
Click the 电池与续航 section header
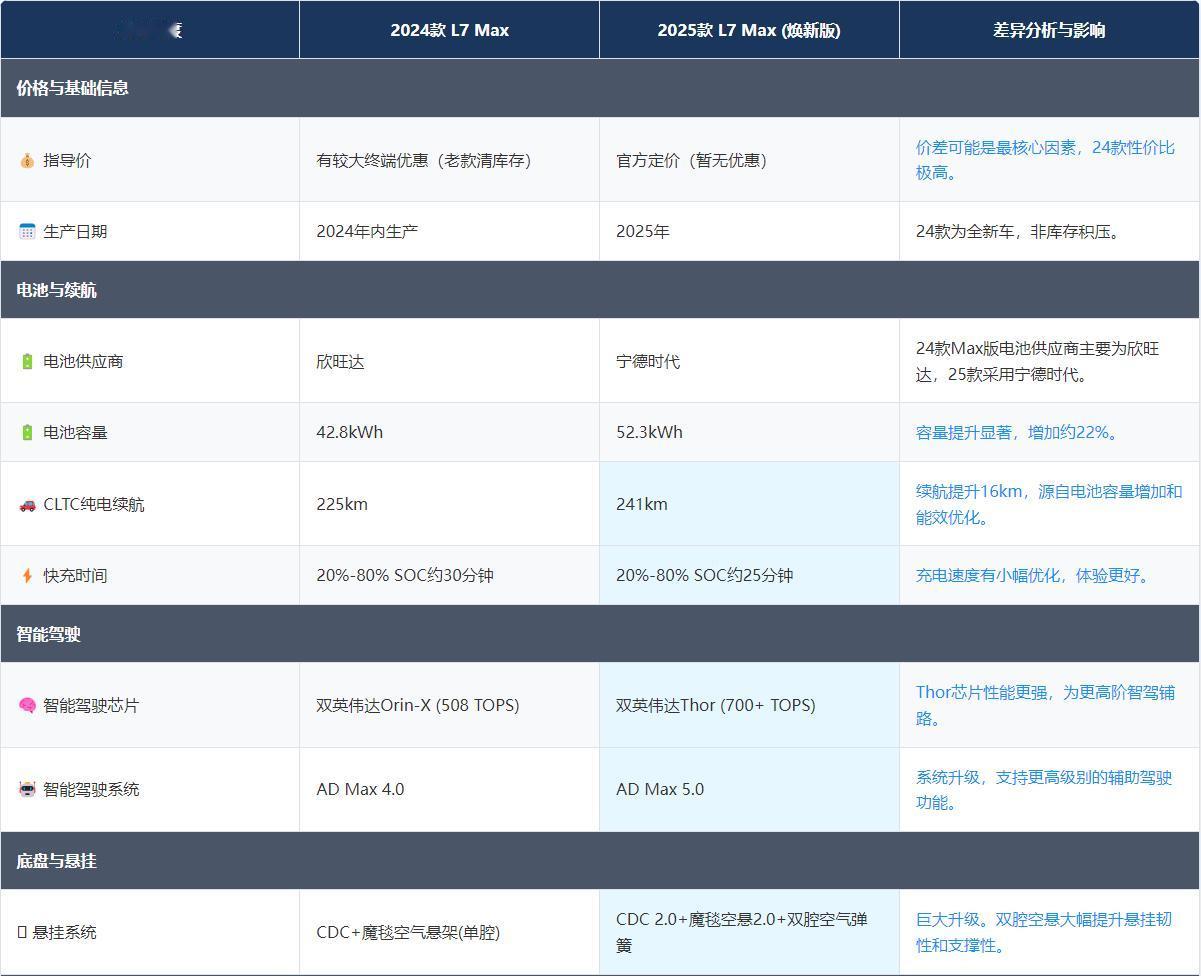(600, 290)
